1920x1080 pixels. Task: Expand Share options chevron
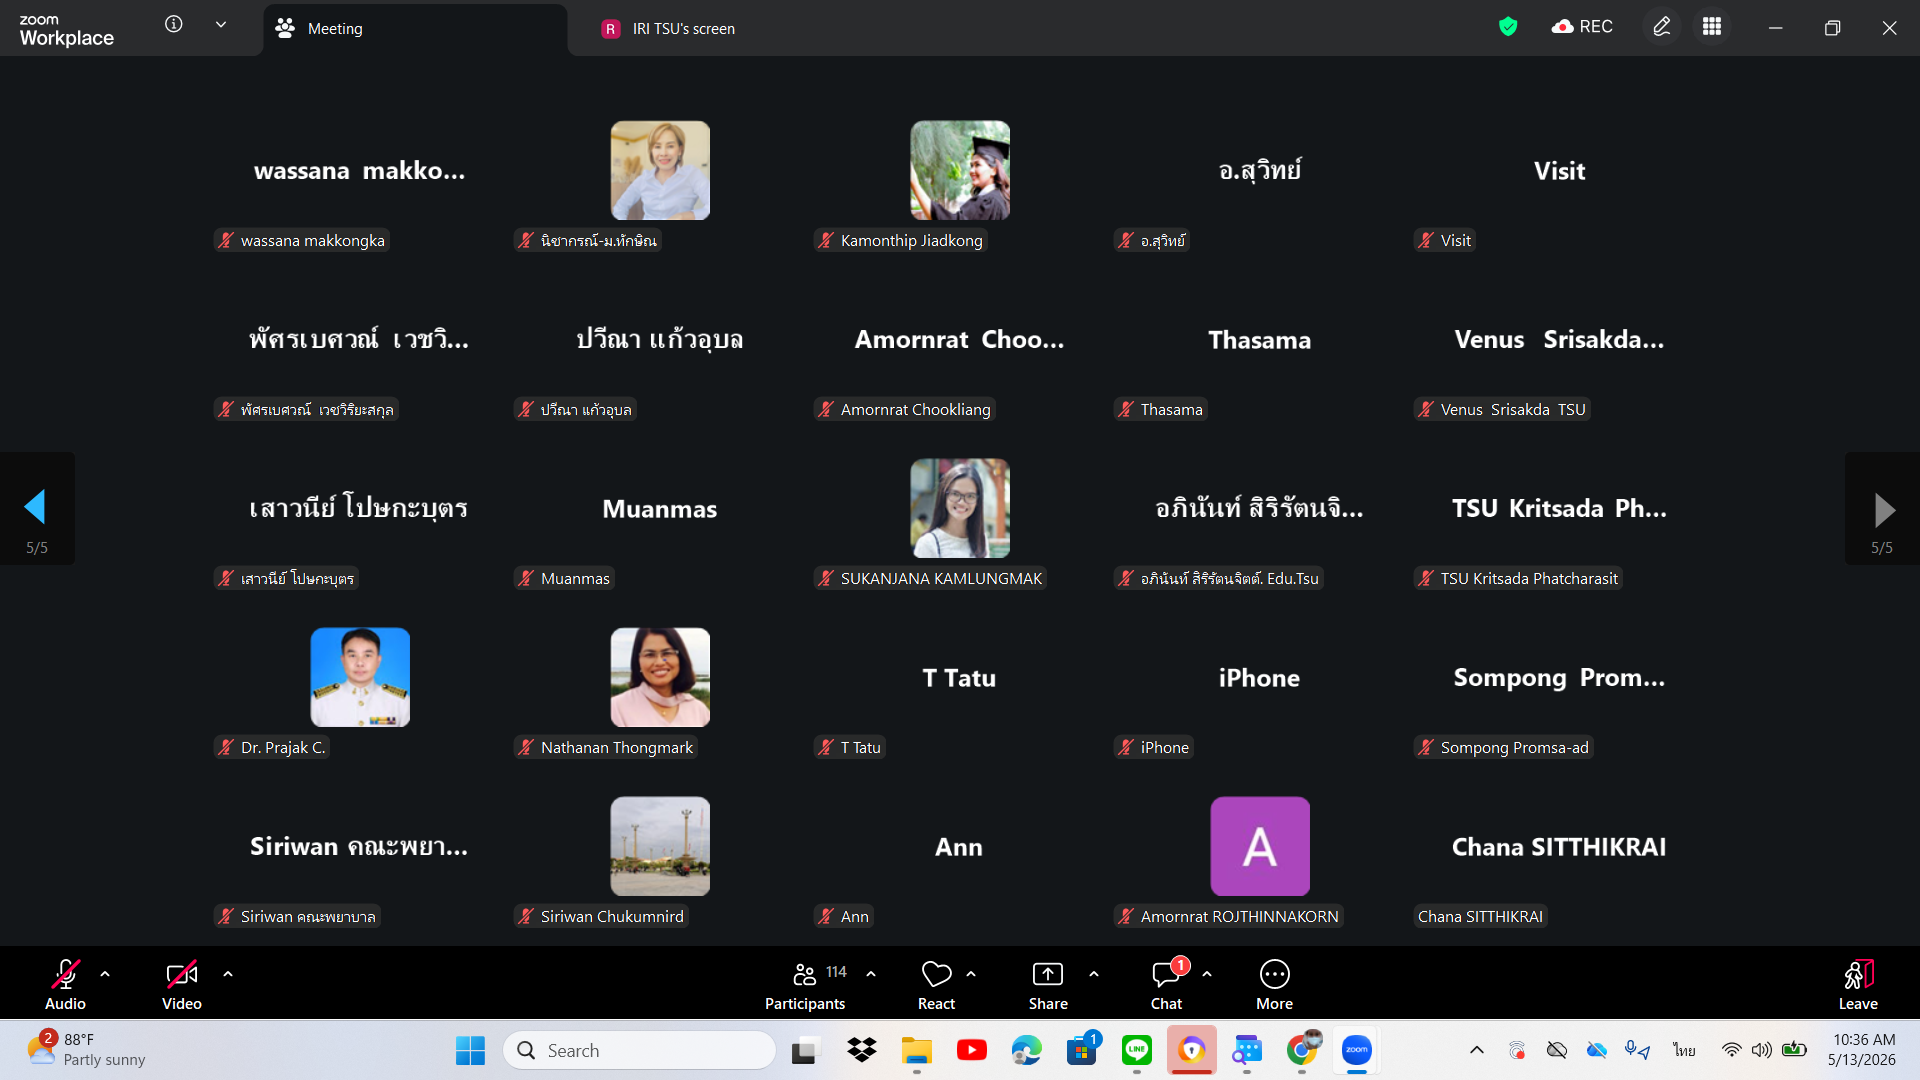[x=1094, y=974]
